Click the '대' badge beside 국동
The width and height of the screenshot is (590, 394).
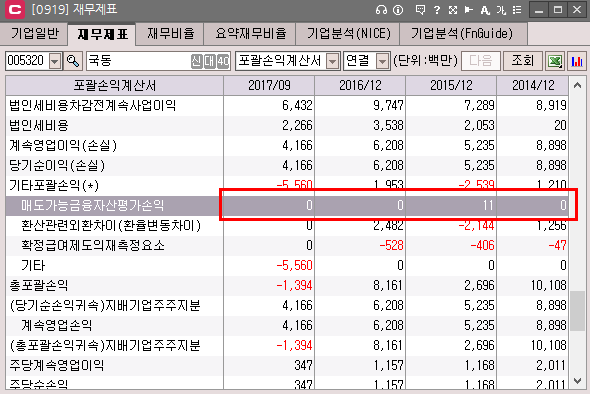point(210,61)
